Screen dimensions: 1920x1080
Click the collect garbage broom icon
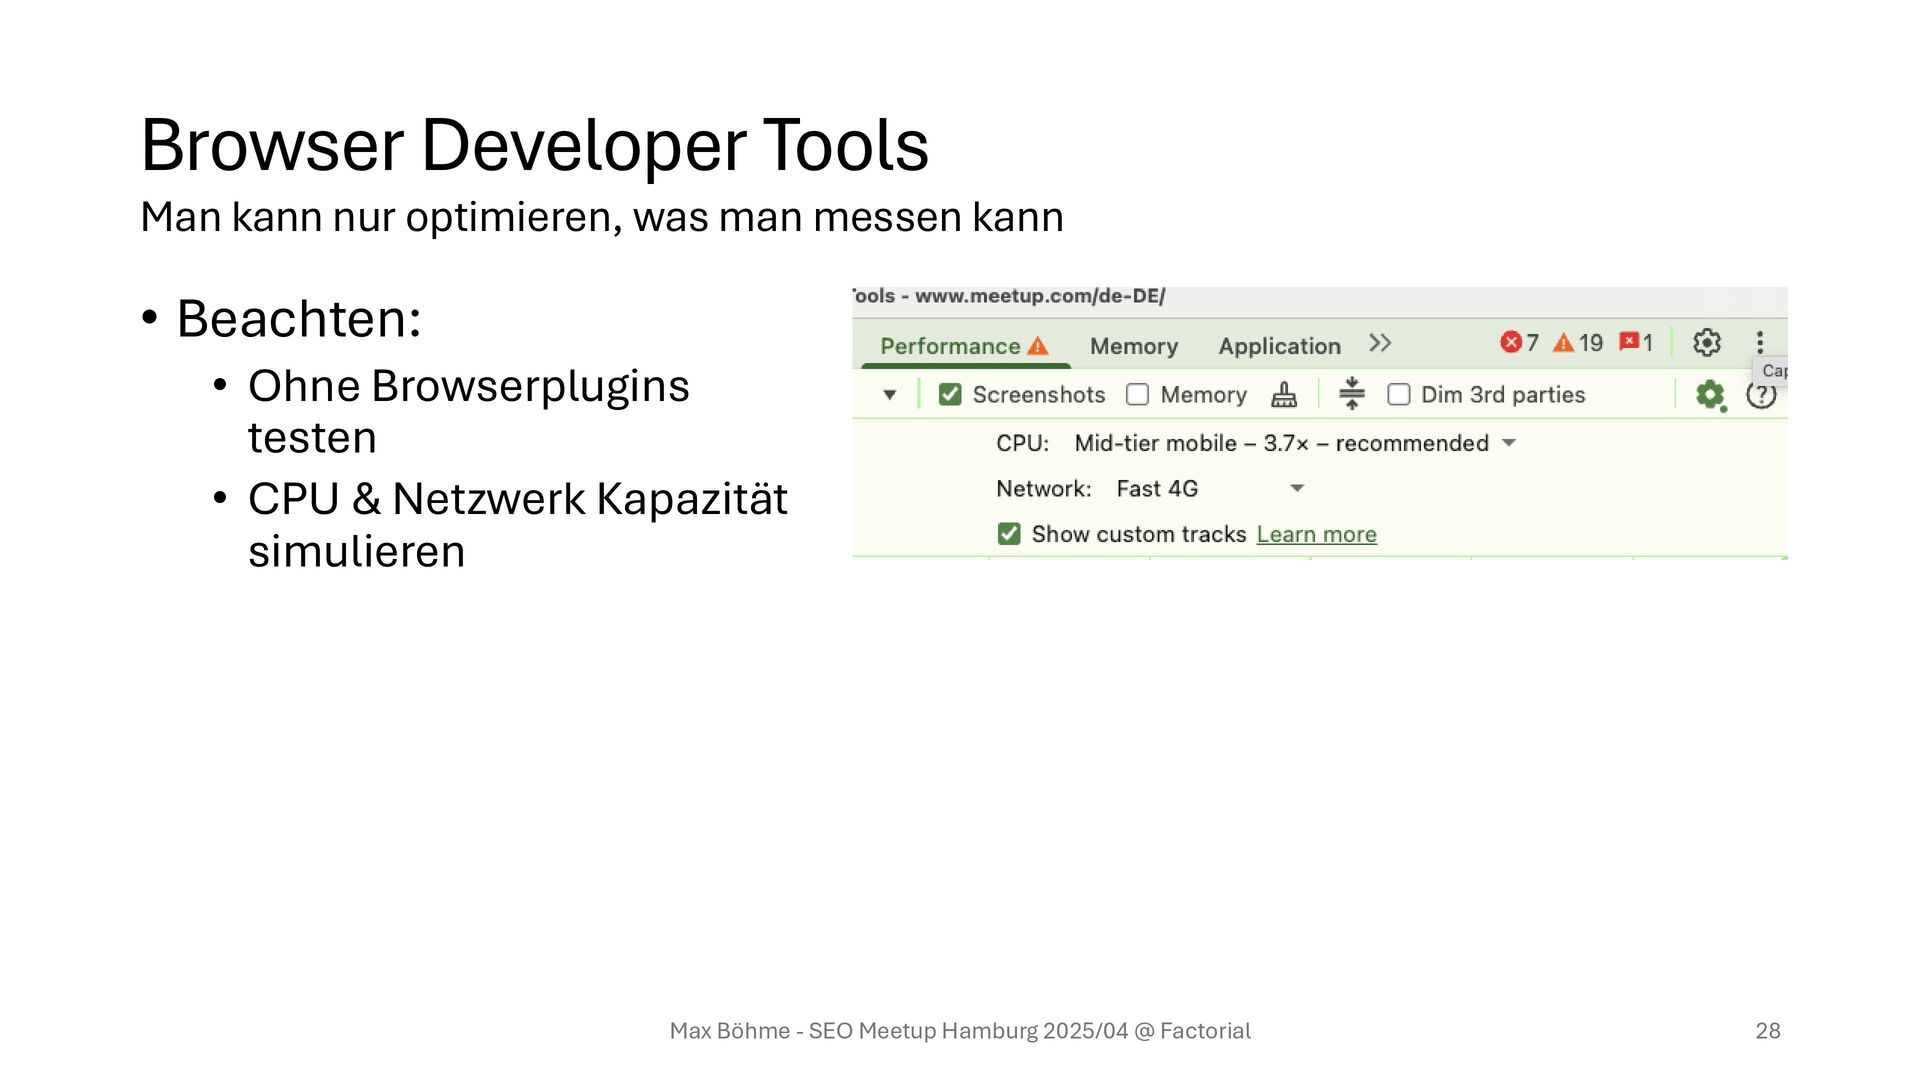click(x=1284, y=396)
